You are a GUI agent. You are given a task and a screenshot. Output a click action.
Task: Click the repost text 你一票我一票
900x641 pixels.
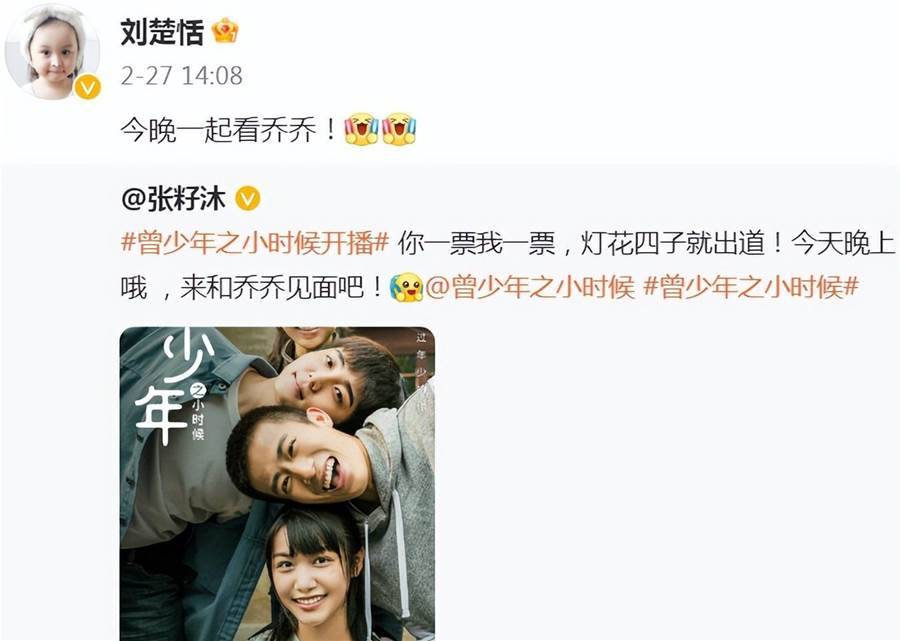476,243
